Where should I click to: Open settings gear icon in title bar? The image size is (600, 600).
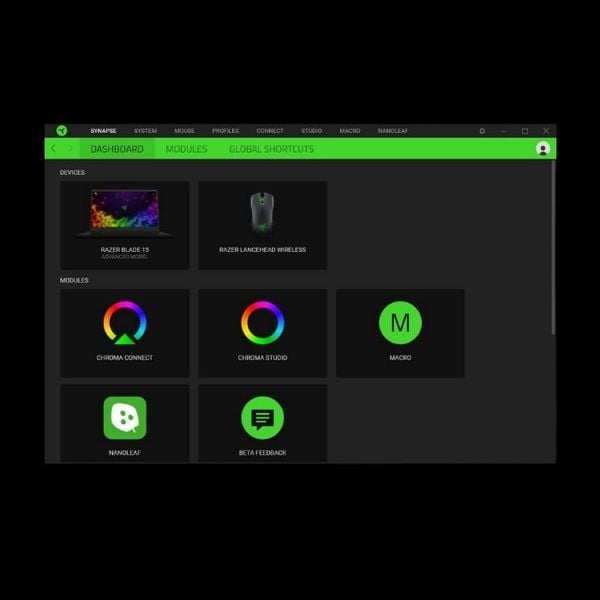pos(482,131)
